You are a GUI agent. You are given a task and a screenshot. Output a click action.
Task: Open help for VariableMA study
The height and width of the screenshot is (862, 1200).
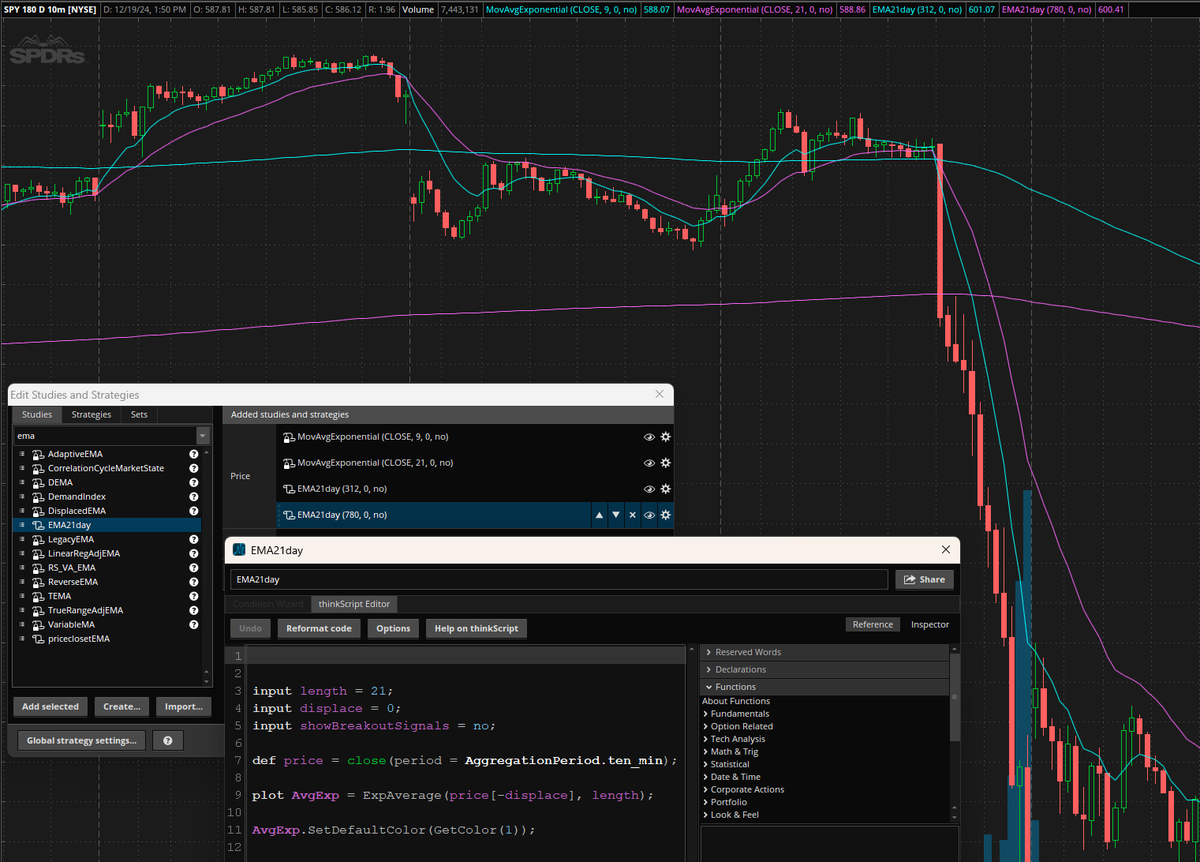(195, 624)
